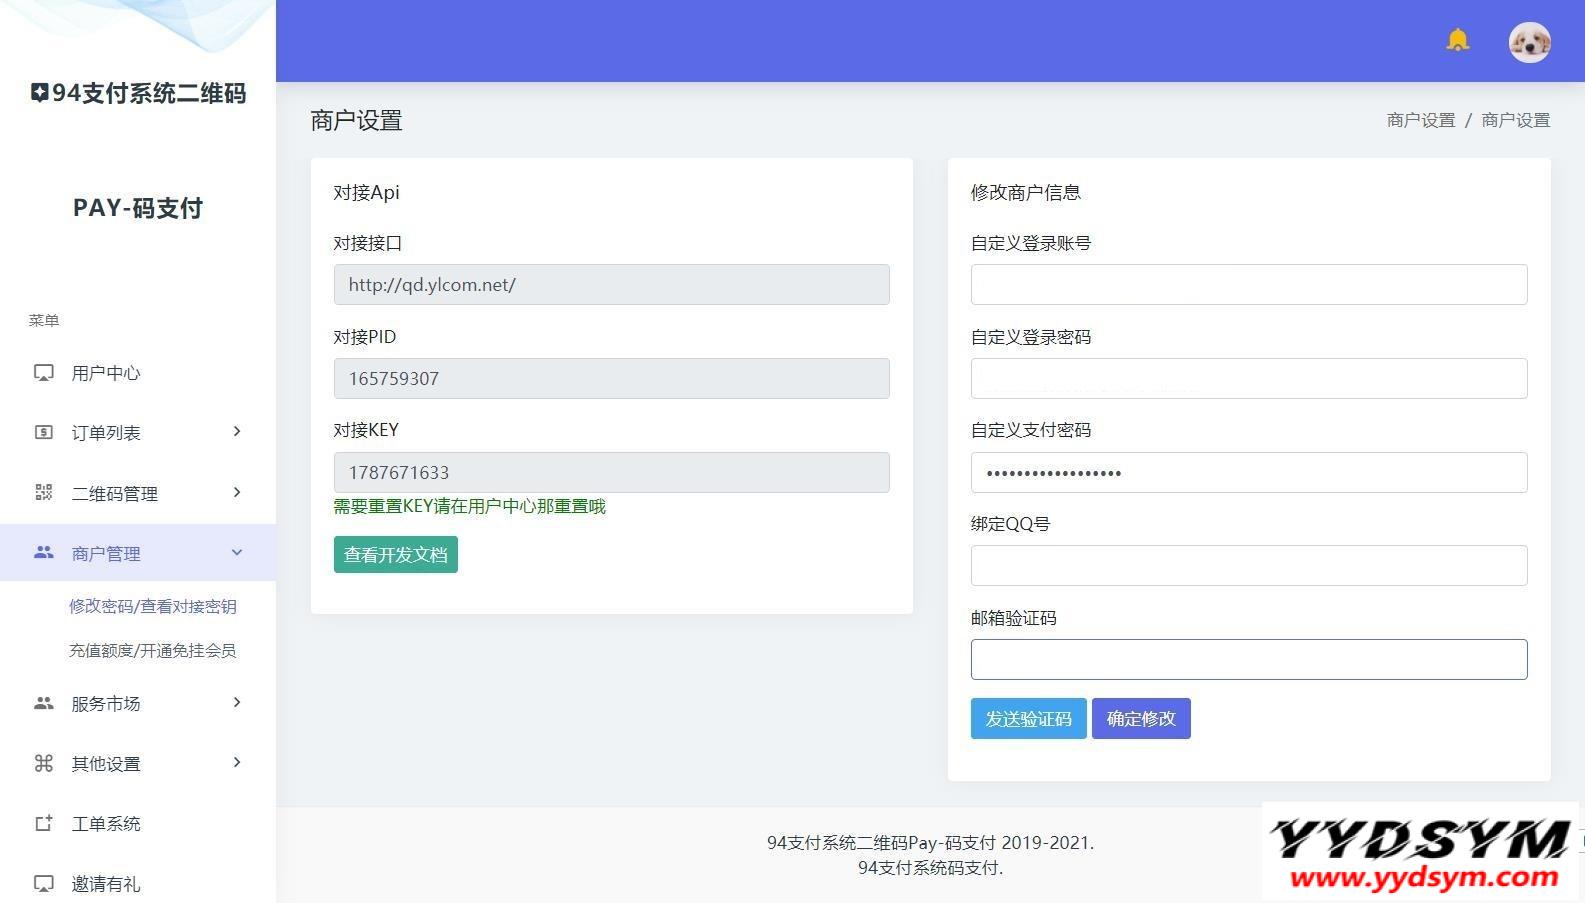
Task: Open 邀请有礼 in the sidebar
Action: tap(105, 884)
